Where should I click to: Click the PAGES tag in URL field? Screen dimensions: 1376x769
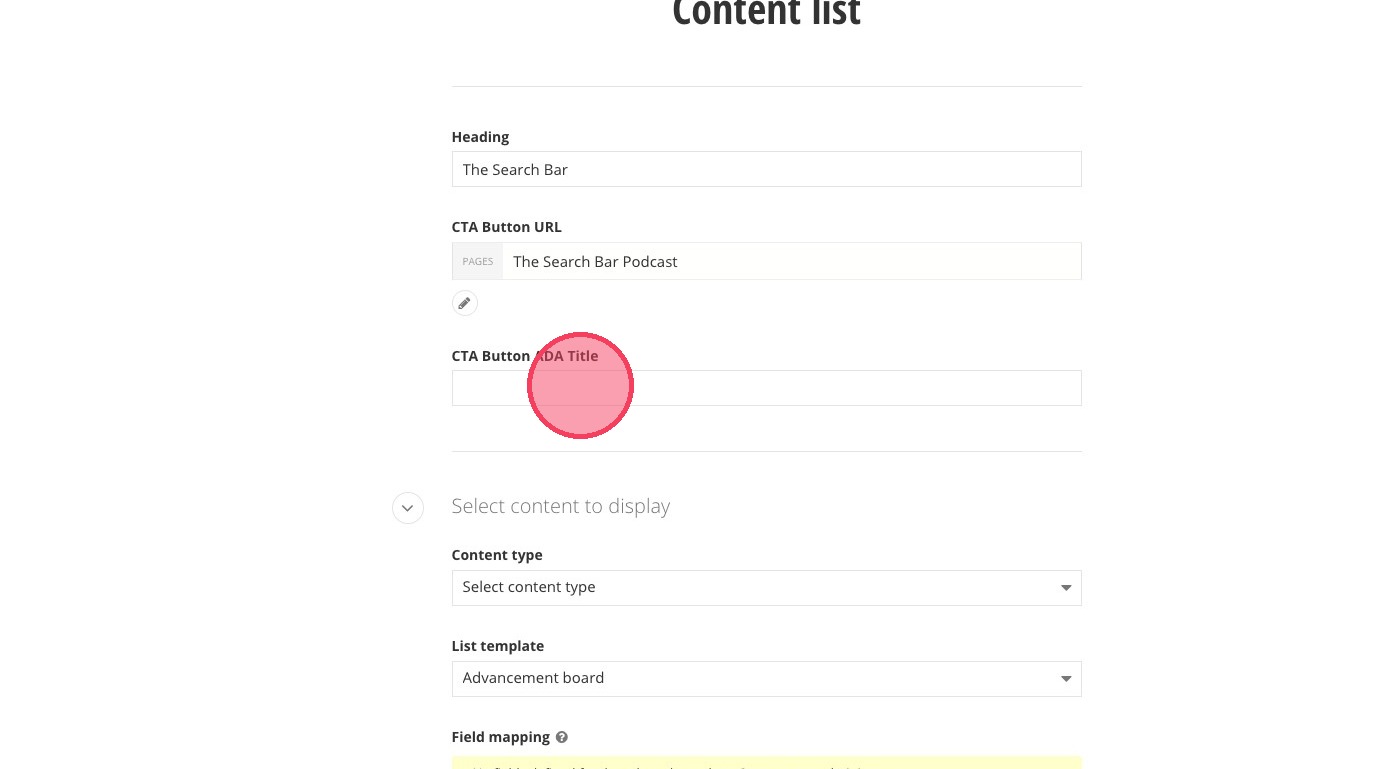[477, 261]
